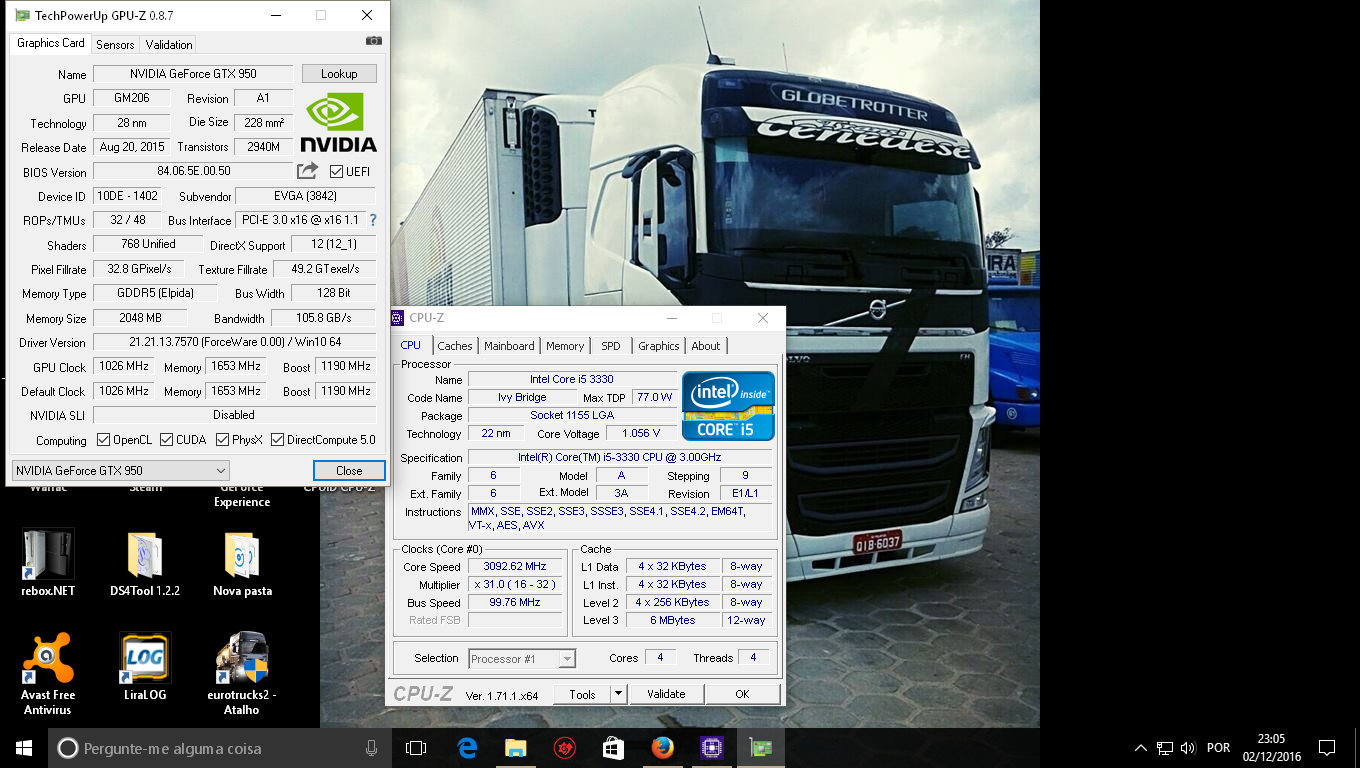Click the POR language indicator
This screenshot has height=768, width=1360.
tap(1218, 748)
